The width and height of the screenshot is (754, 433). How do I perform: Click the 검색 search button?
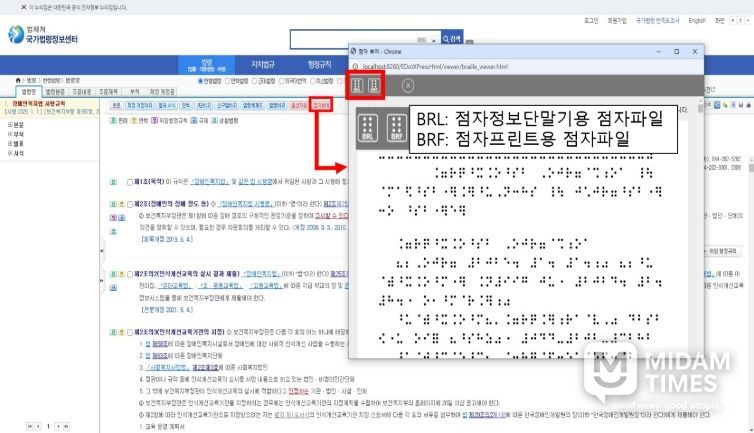[x=452, y=38]
